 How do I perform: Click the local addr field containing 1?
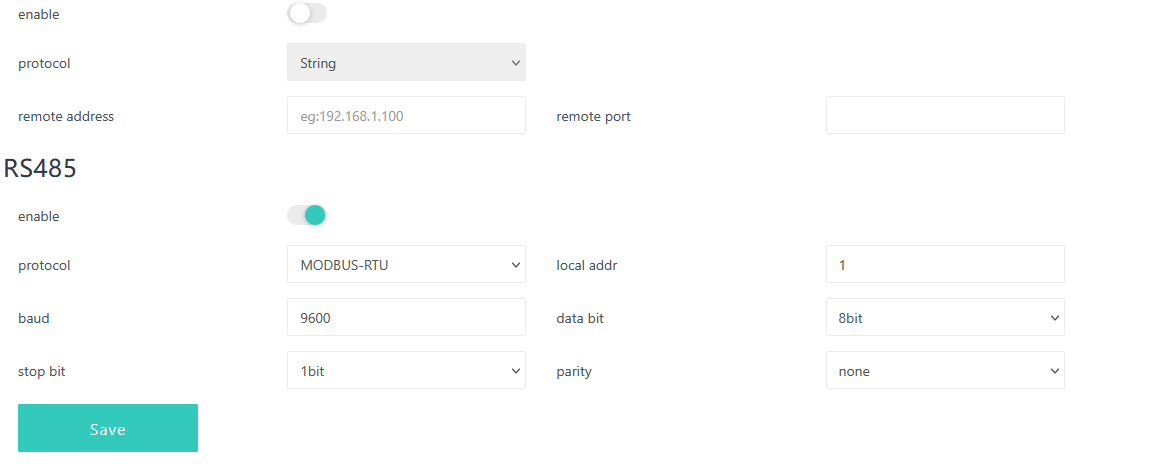tap(945, 265)
